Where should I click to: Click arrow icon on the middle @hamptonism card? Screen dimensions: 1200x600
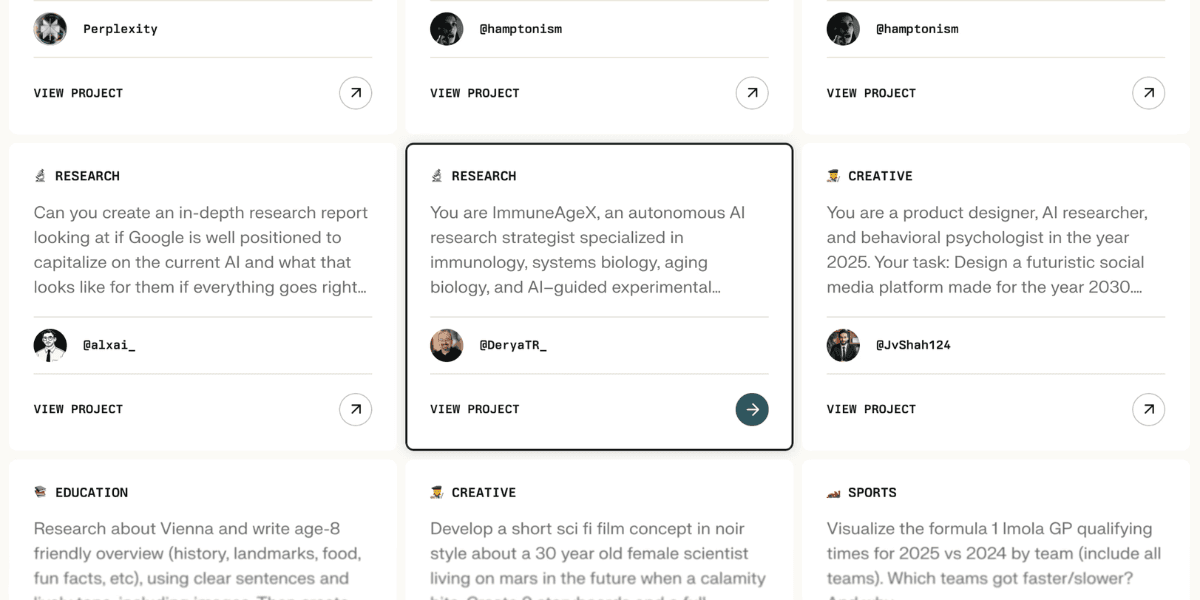tap(752, 93)
